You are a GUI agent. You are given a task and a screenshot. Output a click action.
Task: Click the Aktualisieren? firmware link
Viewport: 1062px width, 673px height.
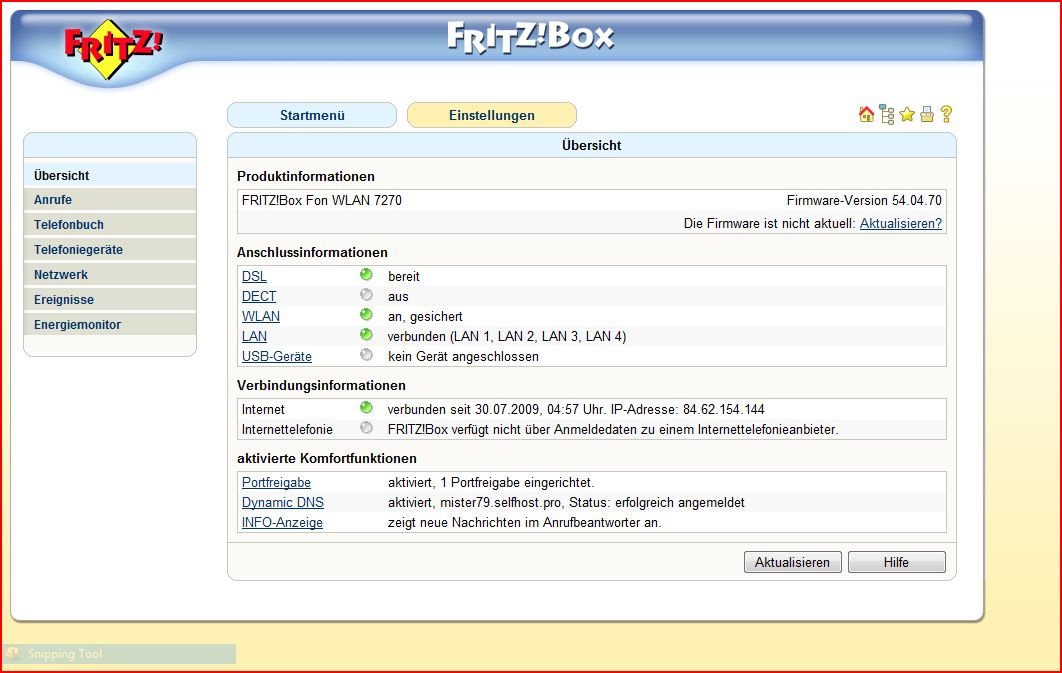click(901, 223)
